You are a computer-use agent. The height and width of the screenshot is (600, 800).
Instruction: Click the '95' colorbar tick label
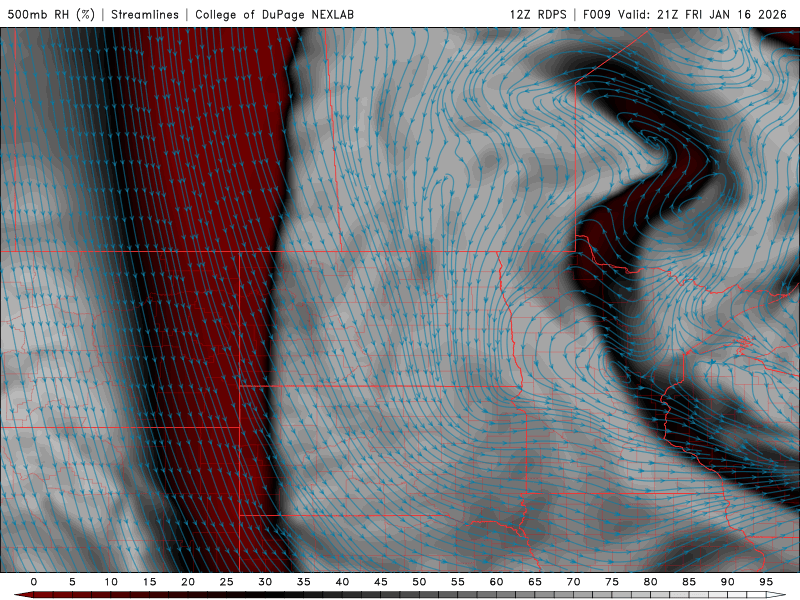tap(766, 582)
